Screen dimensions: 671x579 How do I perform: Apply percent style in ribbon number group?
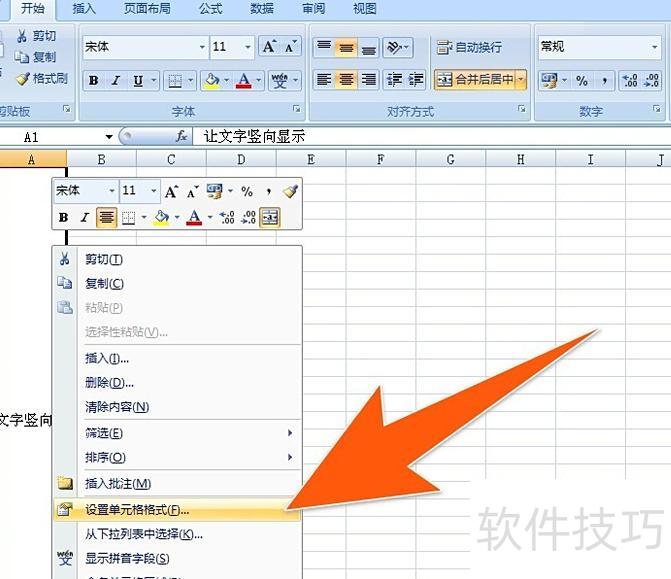click(x=582, y=80)
